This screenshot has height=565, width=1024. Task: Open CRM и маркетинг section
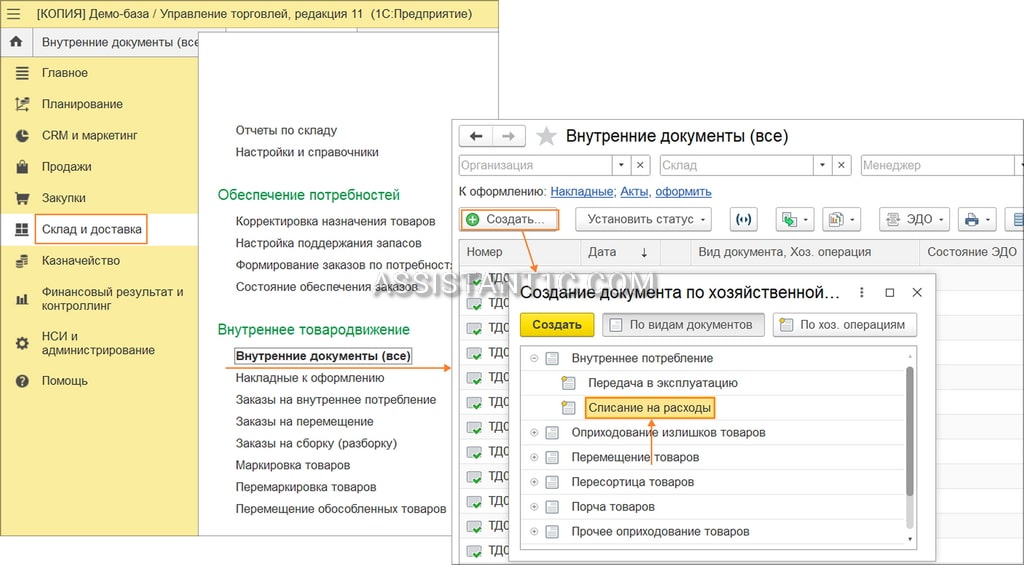click(90, 135)
